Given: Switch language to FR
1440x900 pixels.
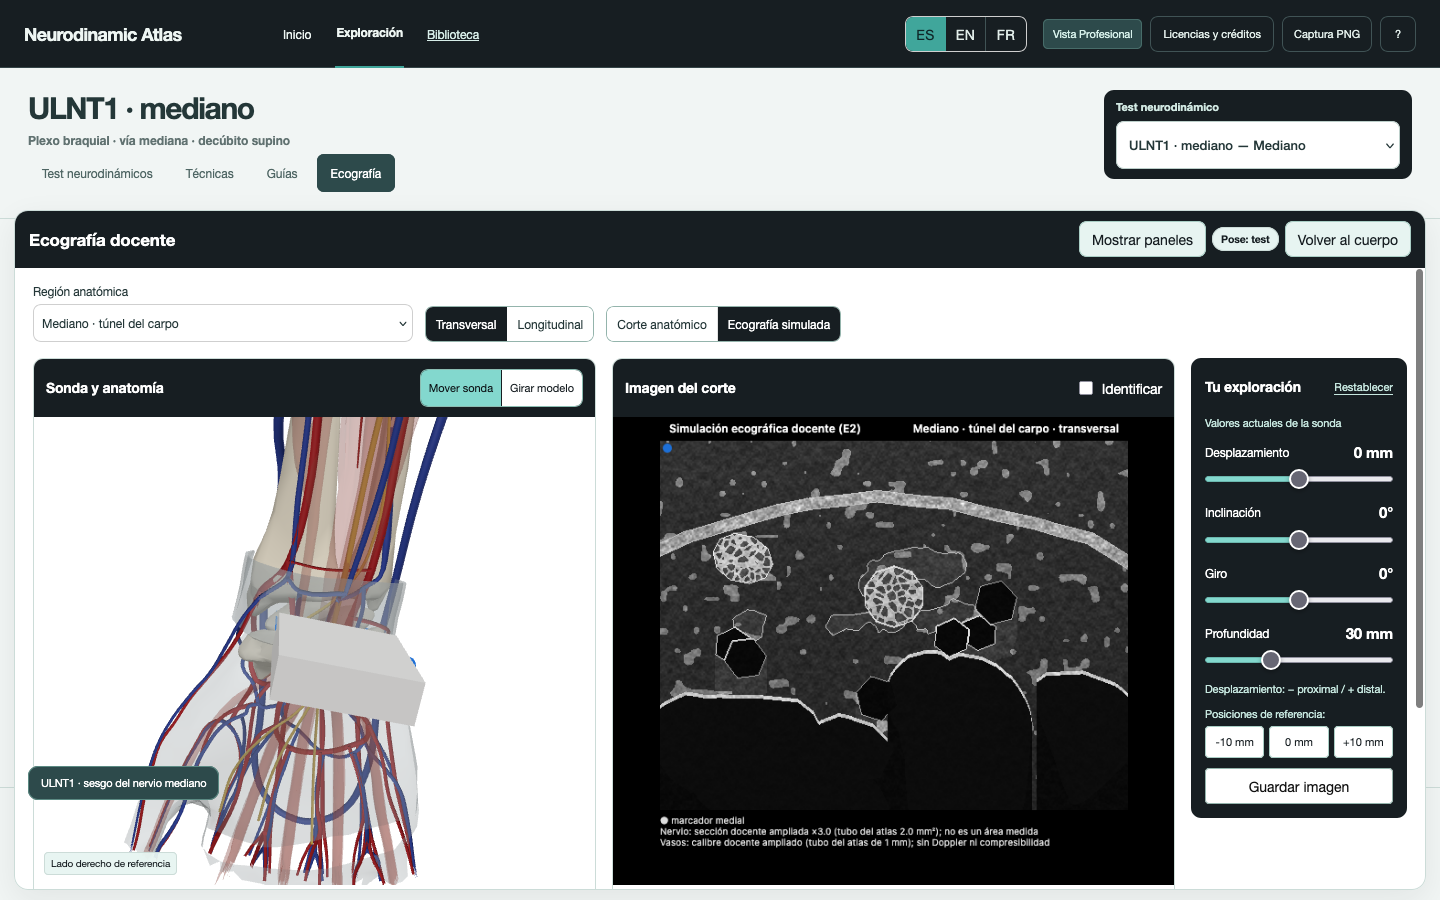Looking at the screenshot, I should [1006, 34].
